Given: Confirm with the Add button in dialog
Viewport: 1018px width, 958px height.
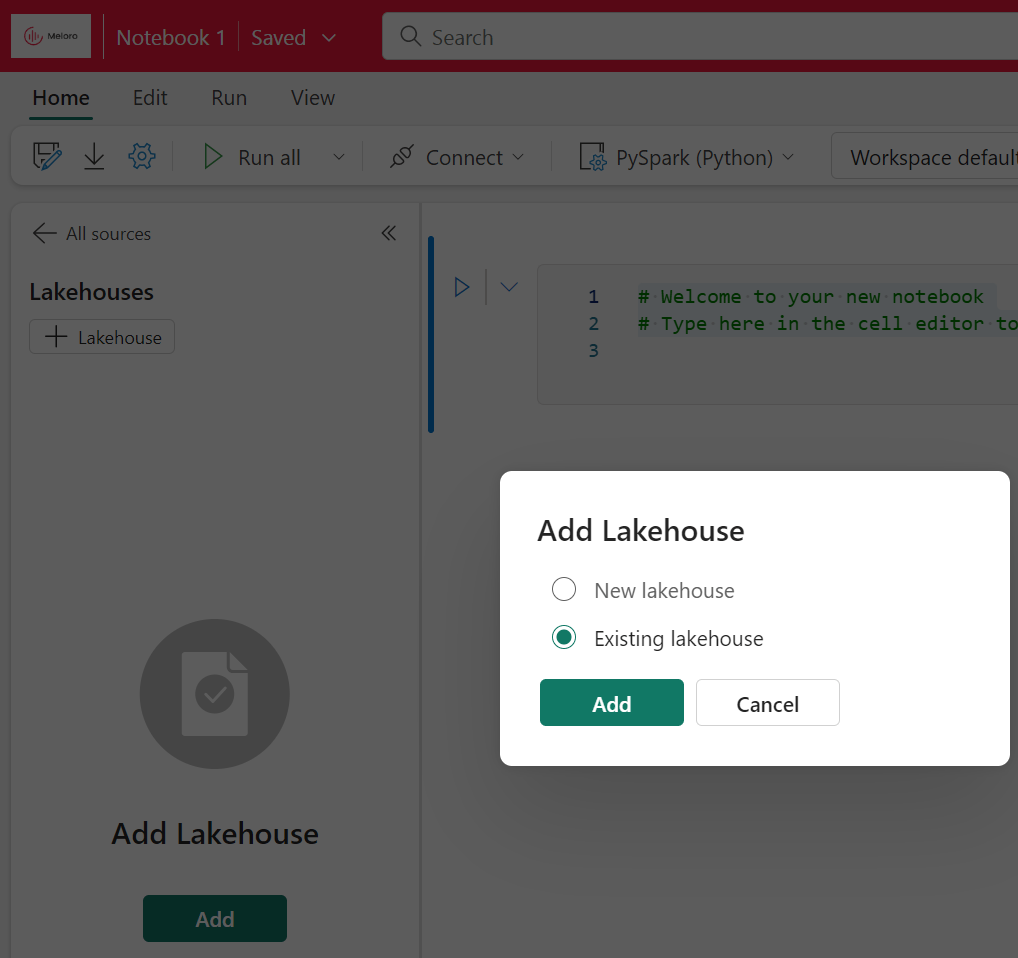Looking at the screenshot, I should tap(611, 703).
